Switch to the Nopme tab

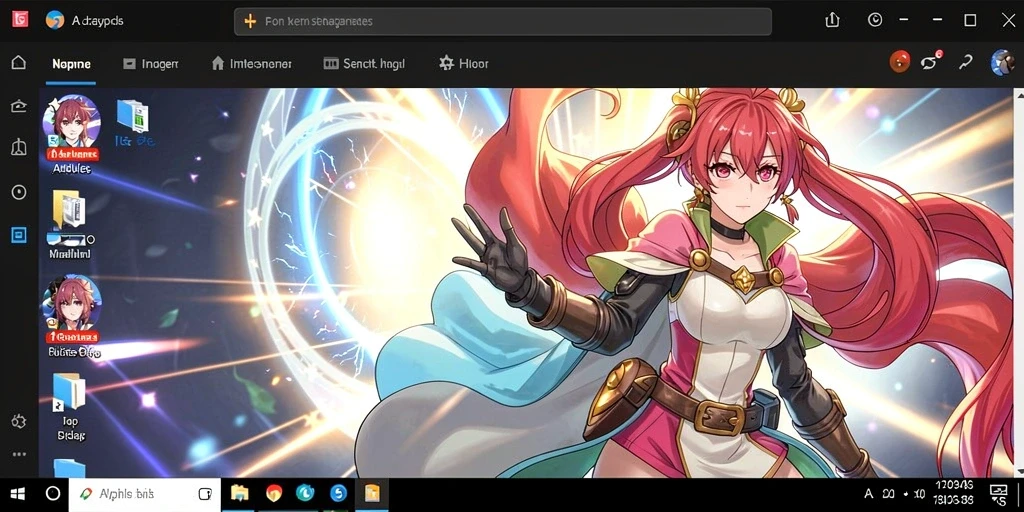(x=71, y=64)
